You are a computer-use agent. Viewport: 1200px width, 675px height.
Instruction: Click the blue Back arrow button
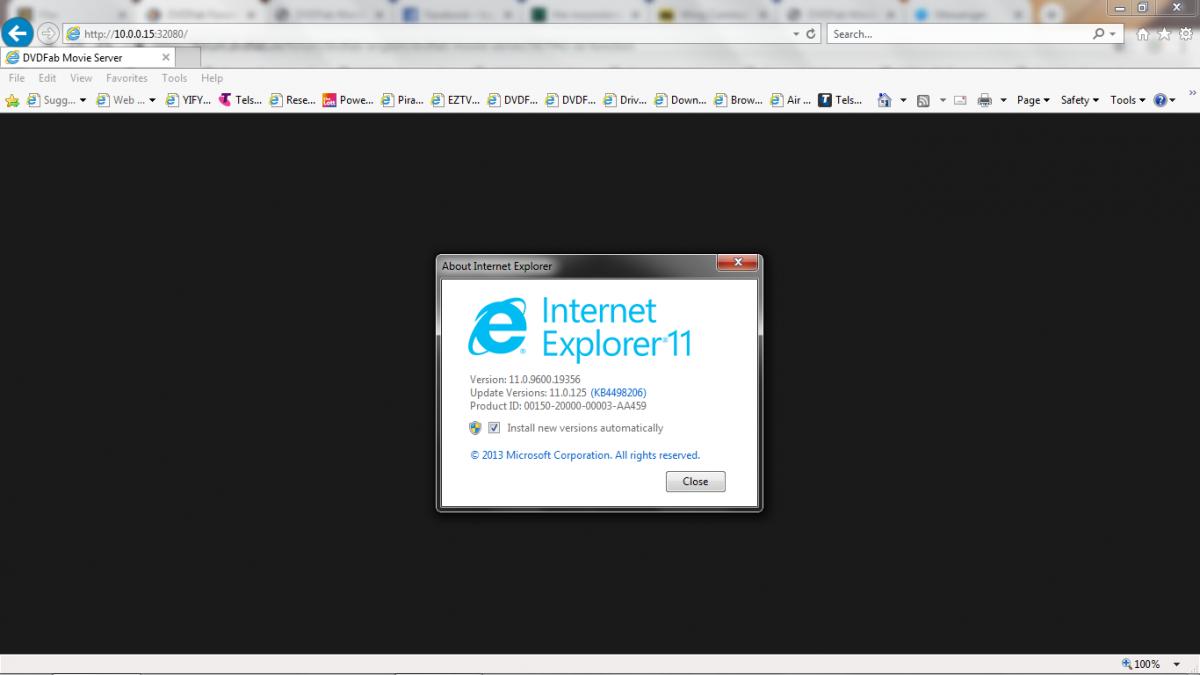(17, 33)
